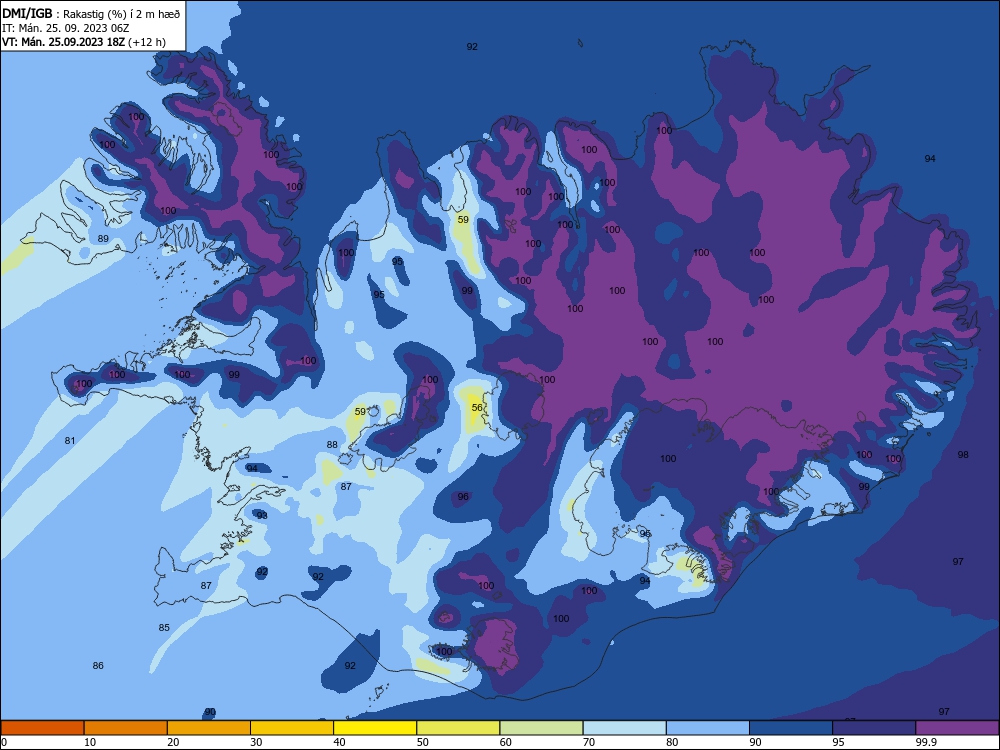
Task: Click the '93' humidity value on the map
Action: 262,515
